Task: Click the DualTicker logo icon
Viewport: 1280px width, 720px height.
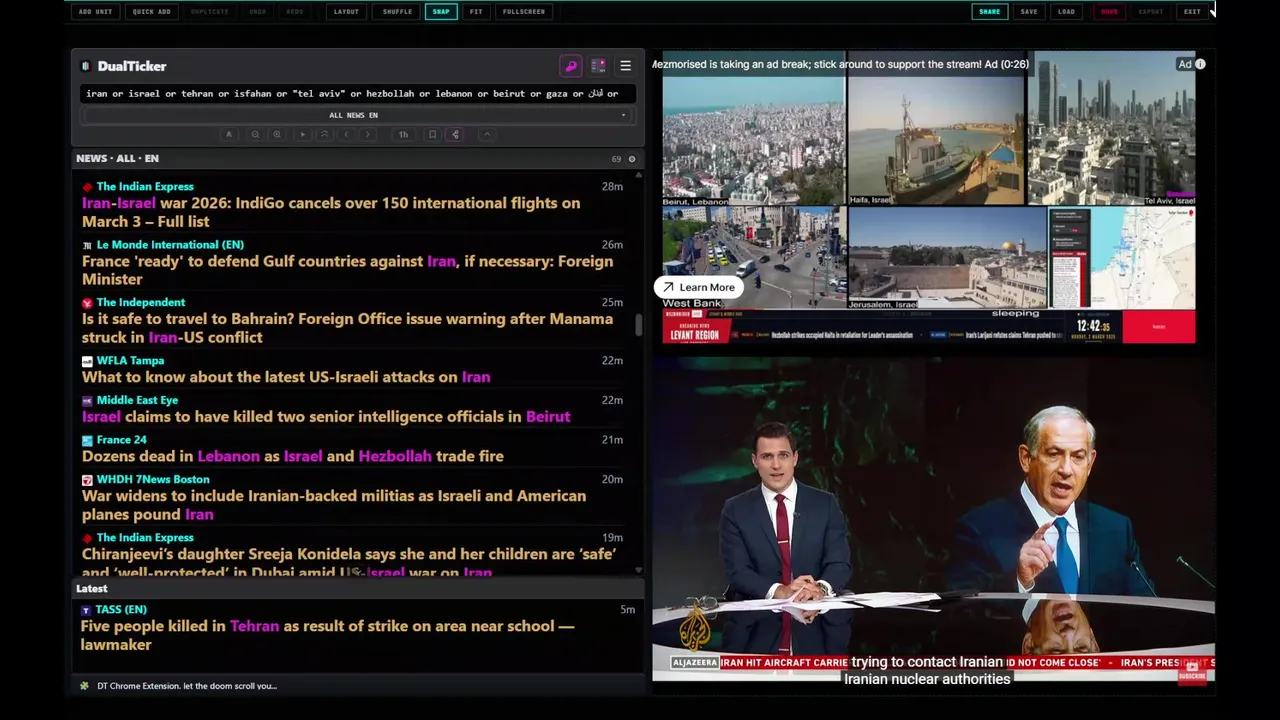Action: [x=86, y=66]
